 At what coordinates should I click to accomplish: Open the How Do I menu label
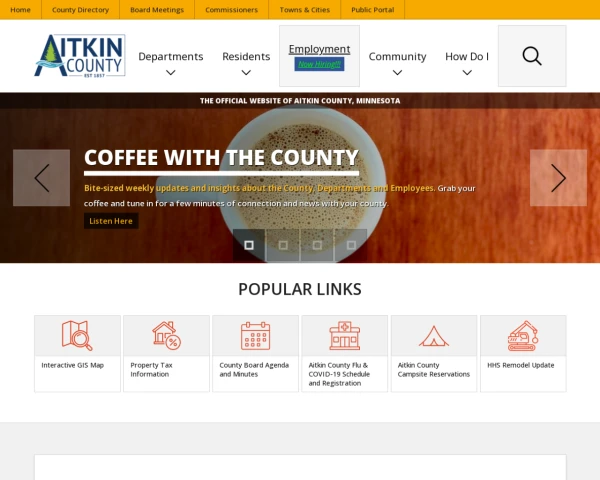(x=467, y=56)
